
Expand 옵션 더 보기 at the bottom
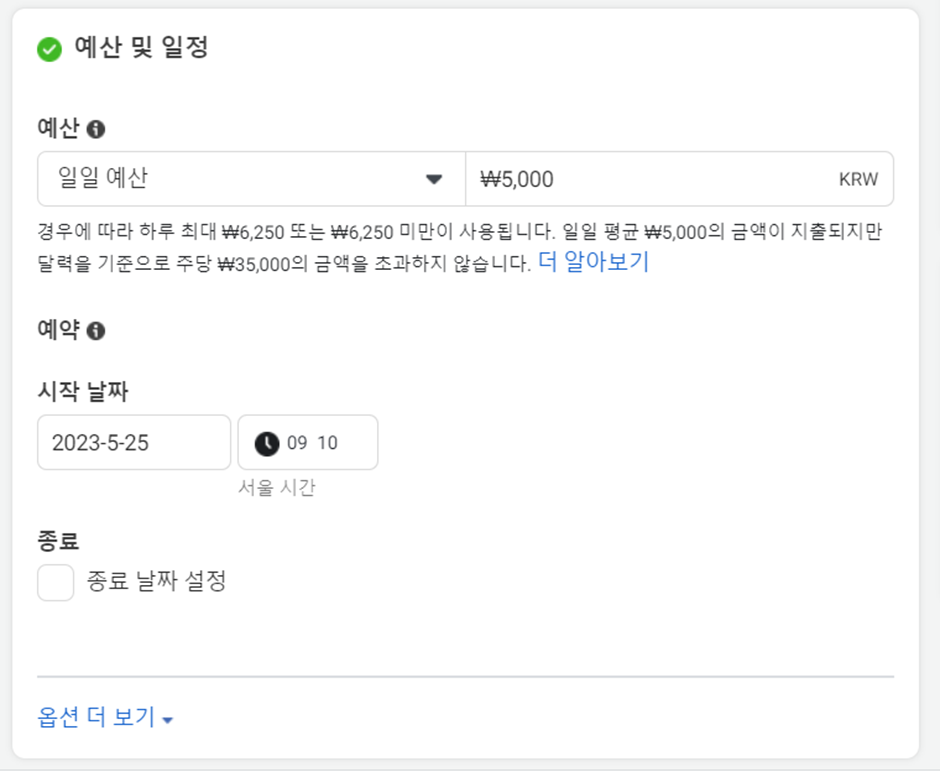[106, 717]
